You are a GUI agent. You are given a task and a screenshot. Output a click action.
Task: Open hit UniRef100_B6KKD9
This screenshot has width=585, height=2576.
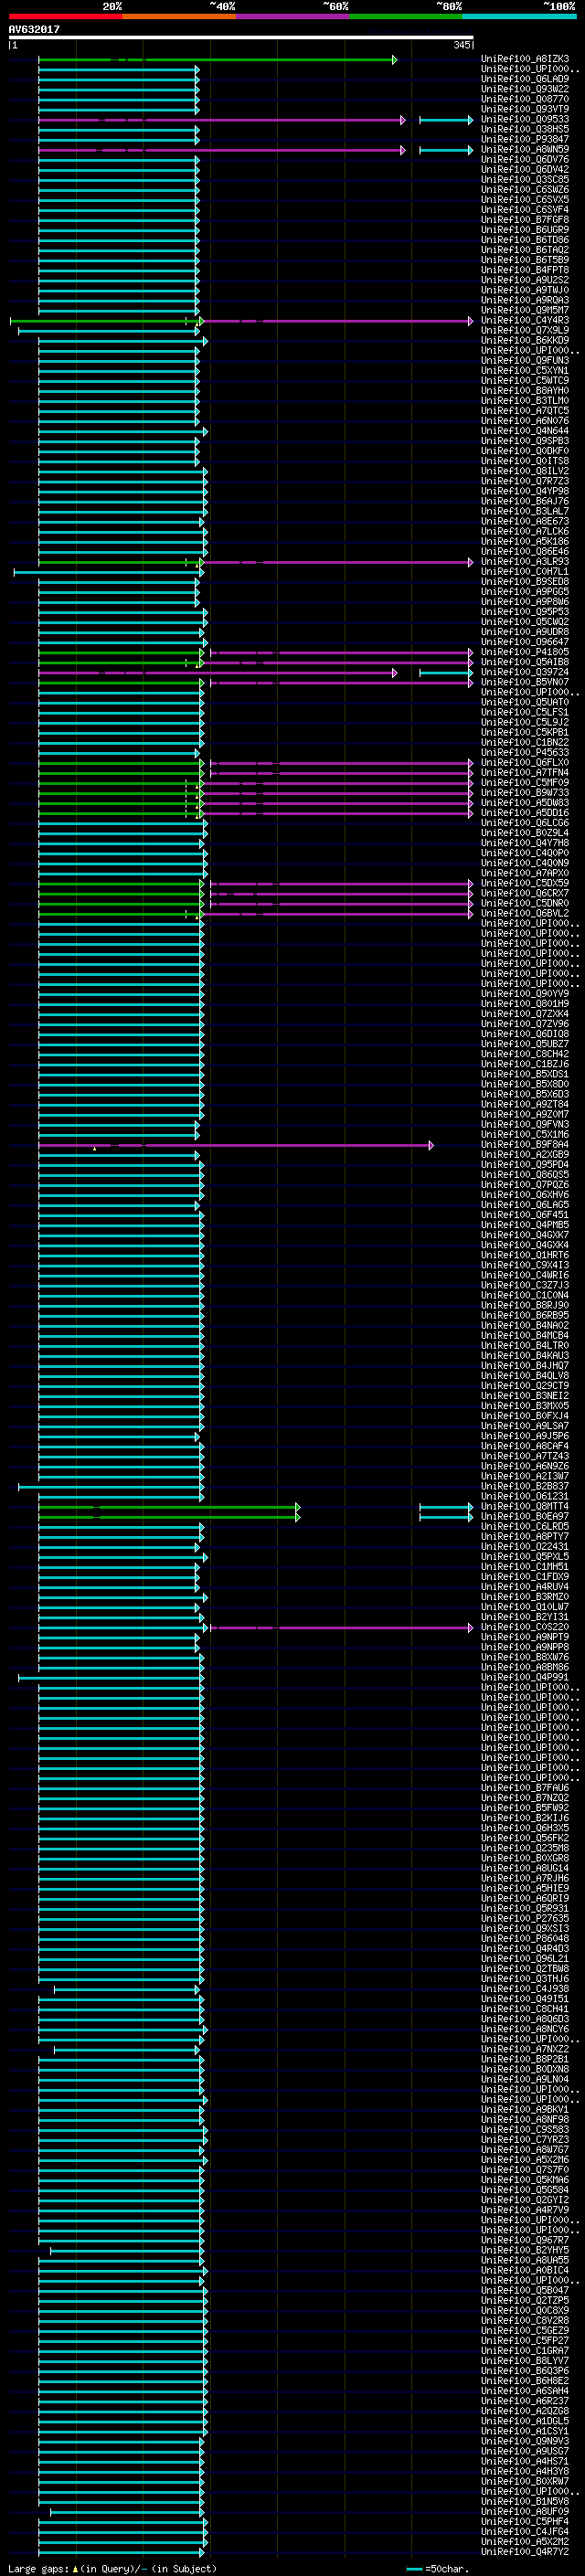click(x=525, y=340)
